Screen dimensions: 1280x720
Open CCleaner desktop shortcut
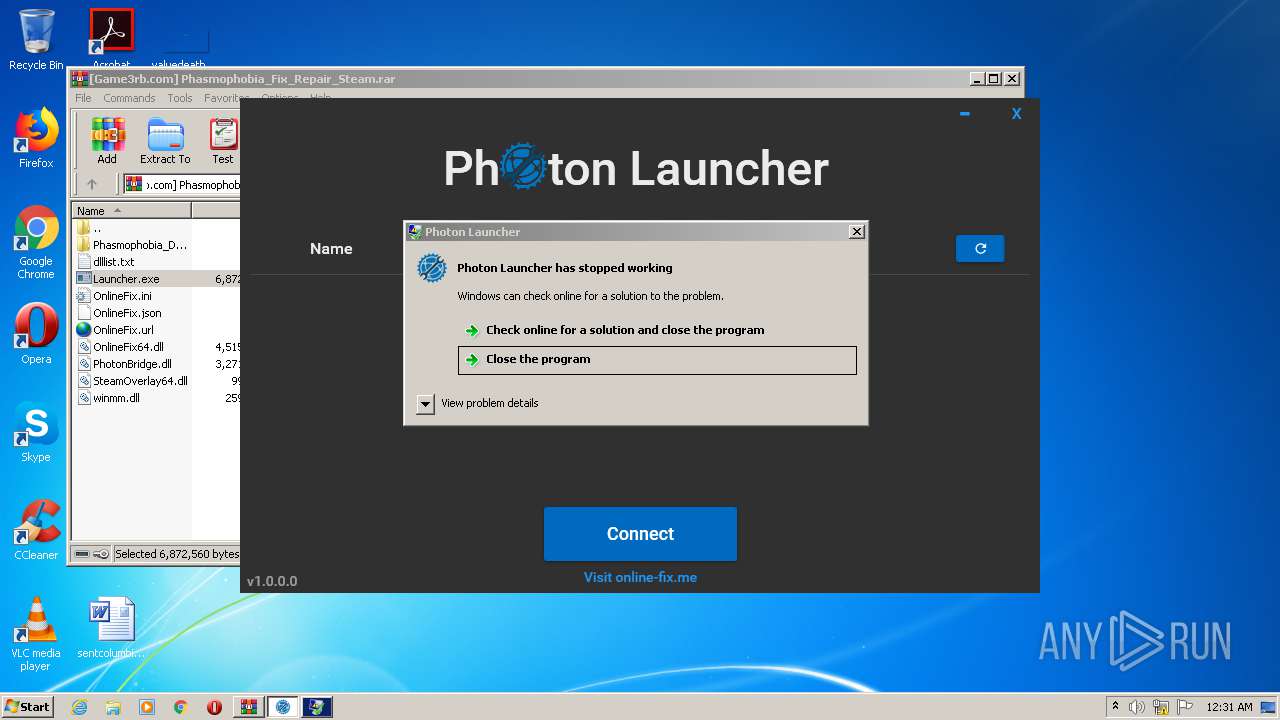point(36,531)
